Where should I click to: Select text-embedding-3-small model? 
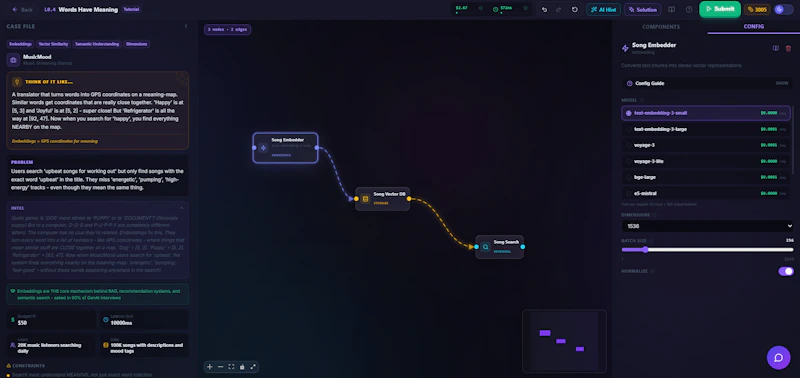tap(706, 113)
